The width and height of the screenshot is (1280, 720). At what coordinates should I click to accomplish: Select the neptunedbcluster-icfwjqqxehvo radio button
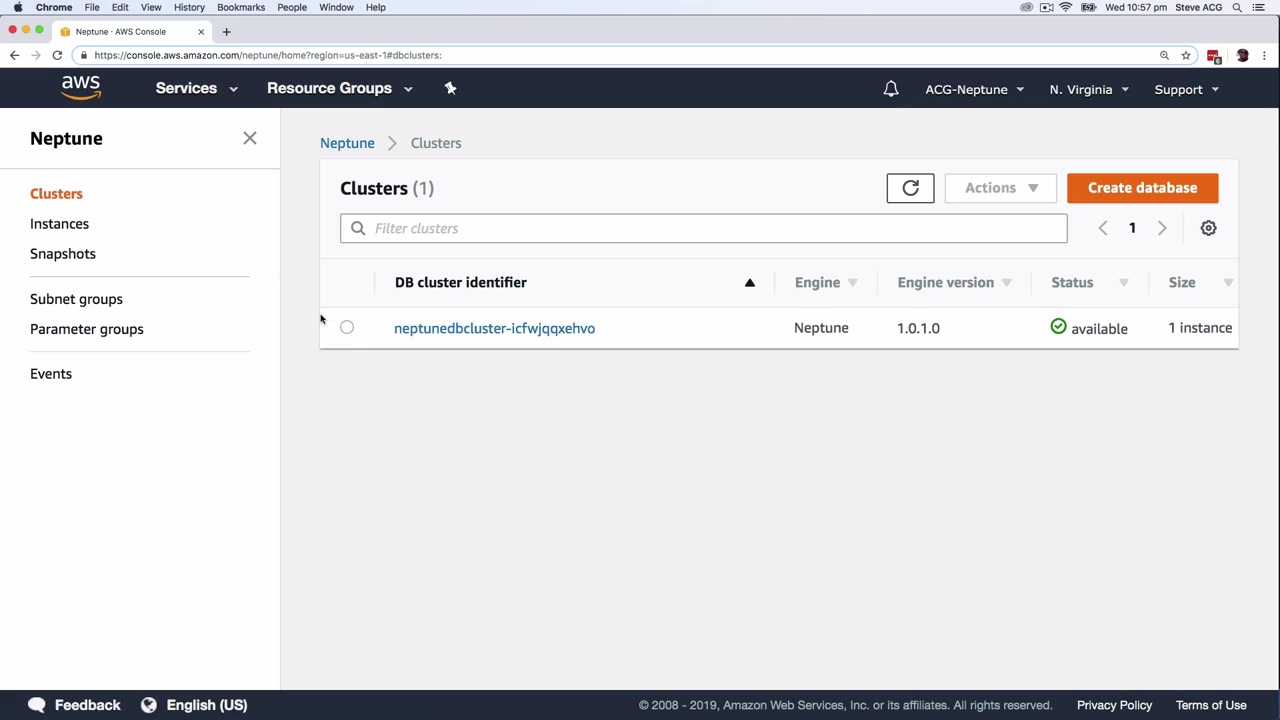coord(347,327)
